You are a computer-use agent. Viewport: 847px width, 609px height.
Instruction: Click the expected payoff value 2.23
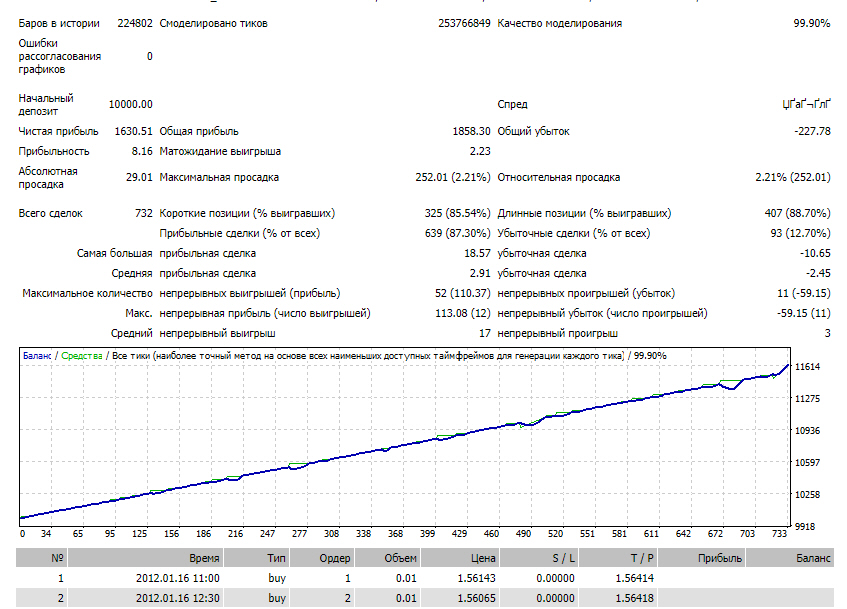coord(480,151)
